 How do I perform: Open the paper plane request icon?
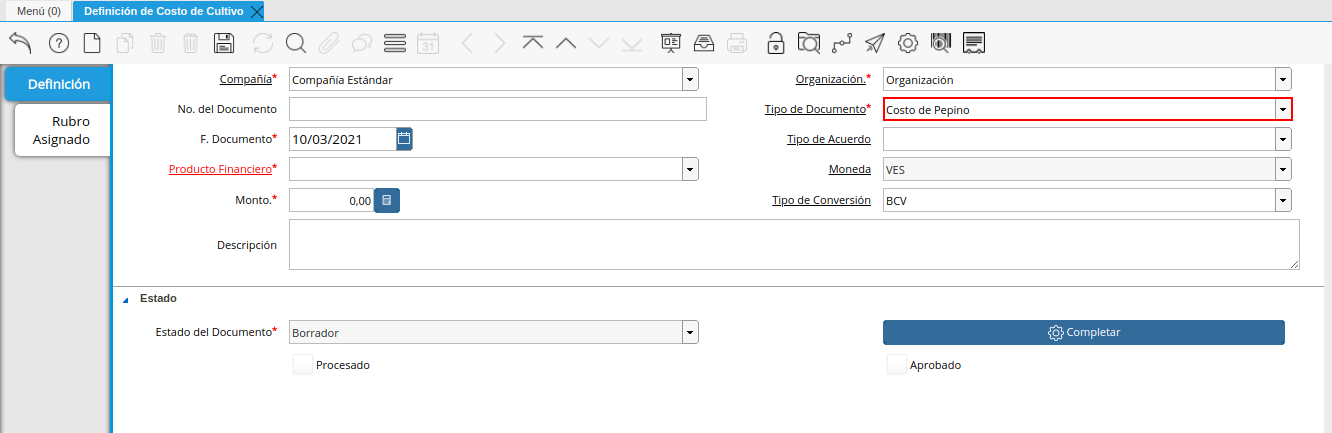coord(875,43)
